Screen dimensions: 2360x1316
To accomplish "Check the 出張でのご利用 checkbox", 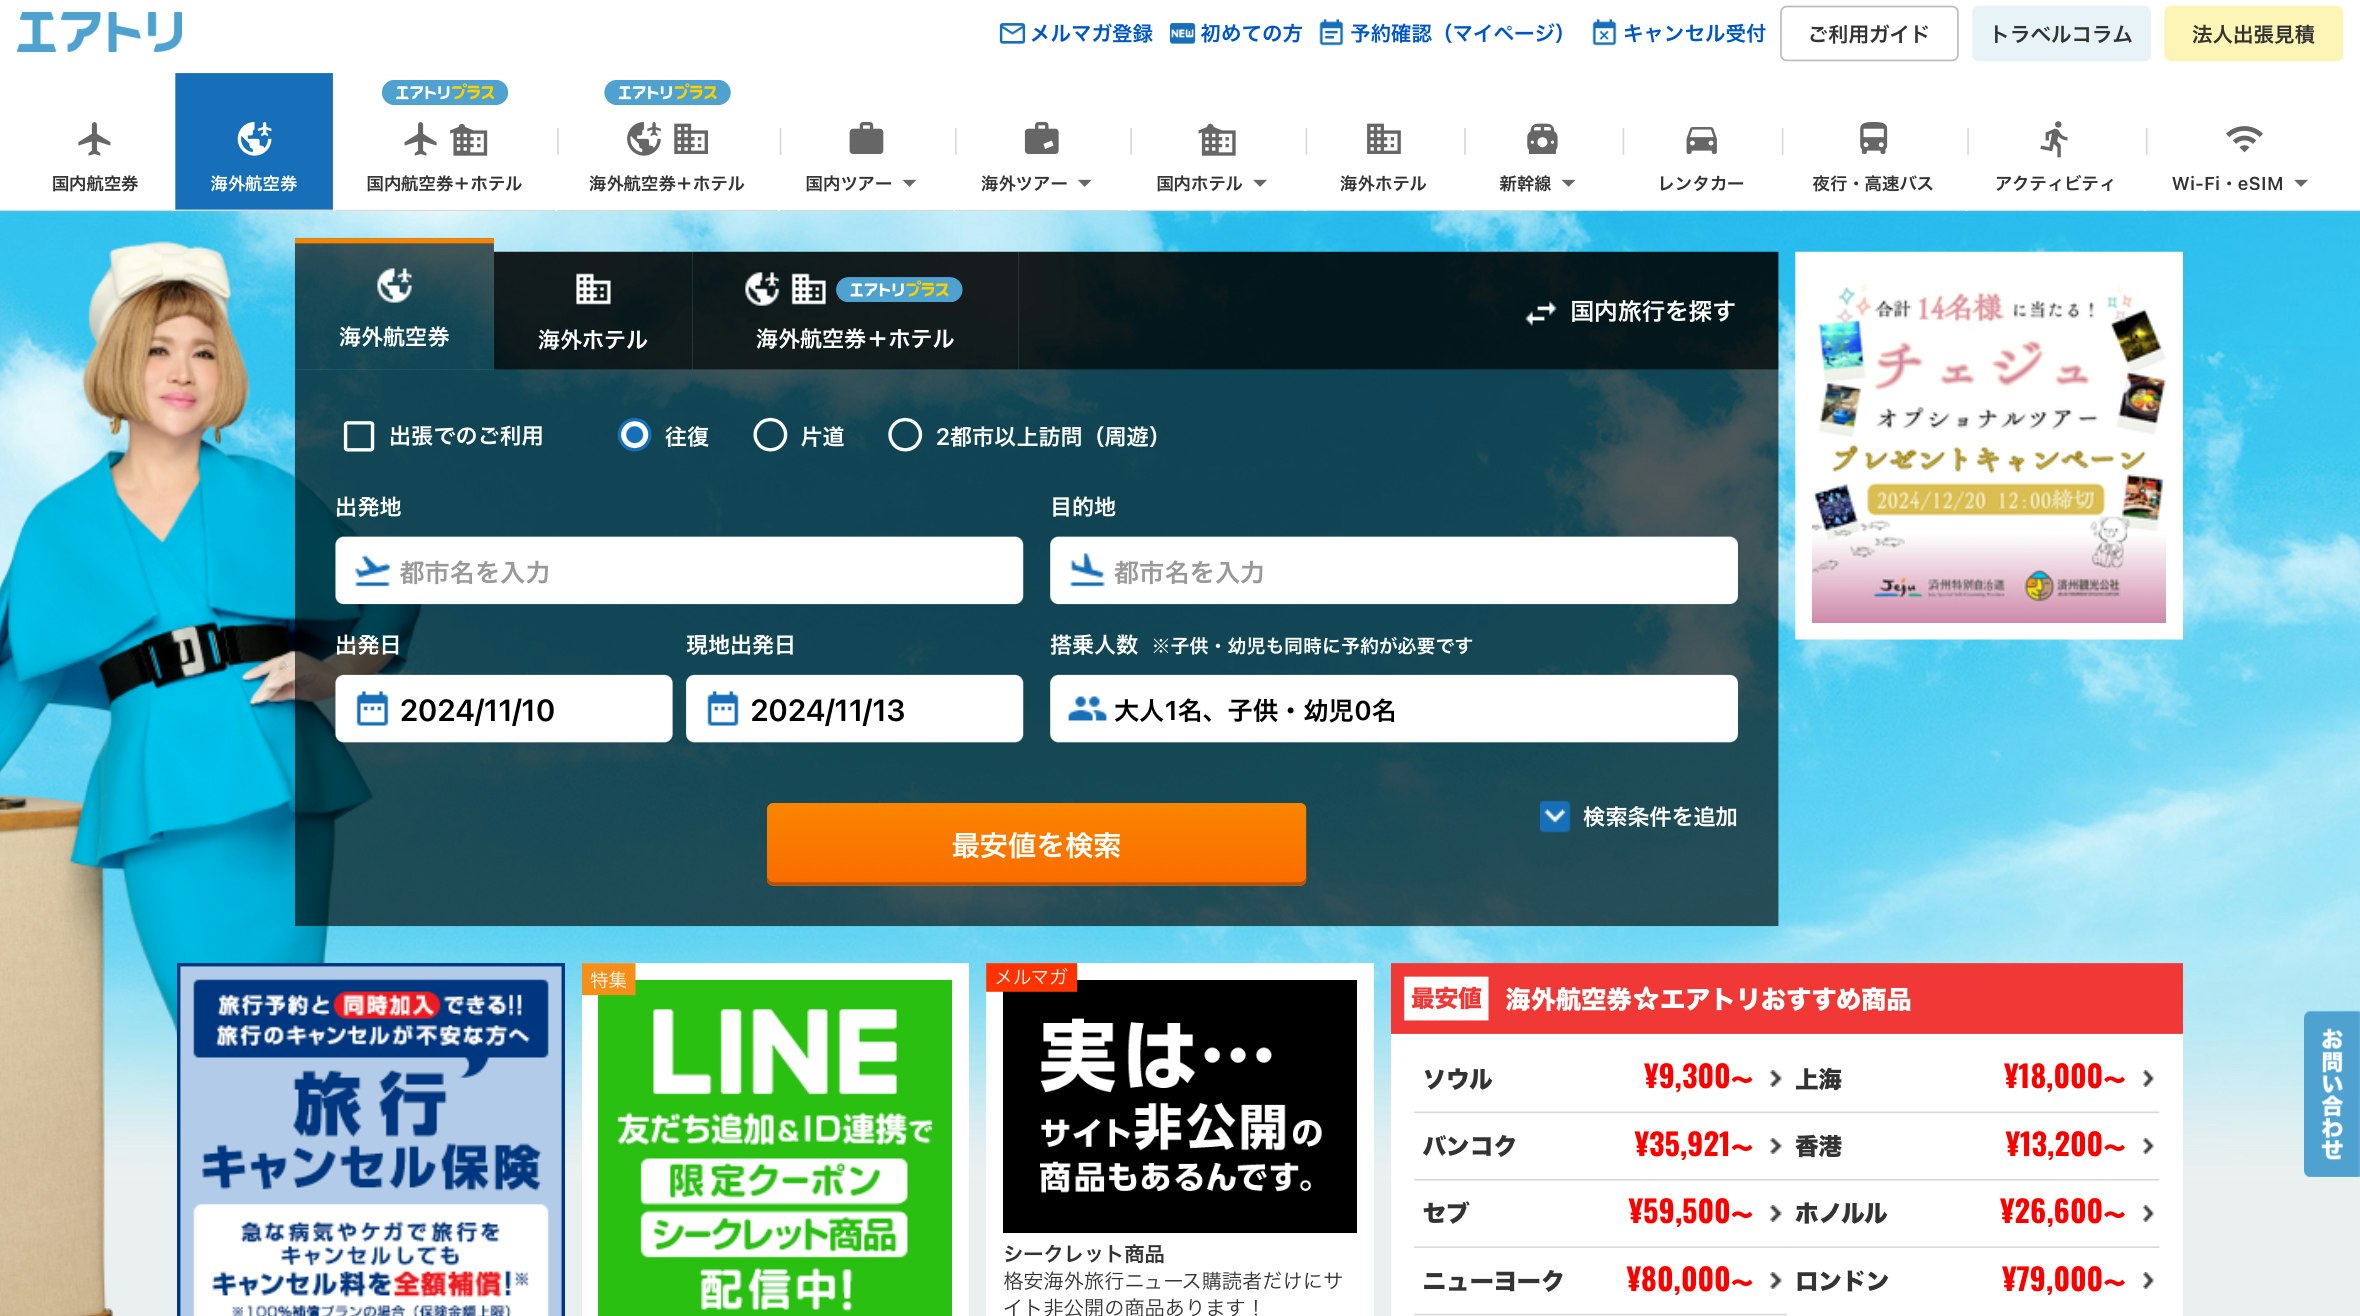I will (358, 436).
